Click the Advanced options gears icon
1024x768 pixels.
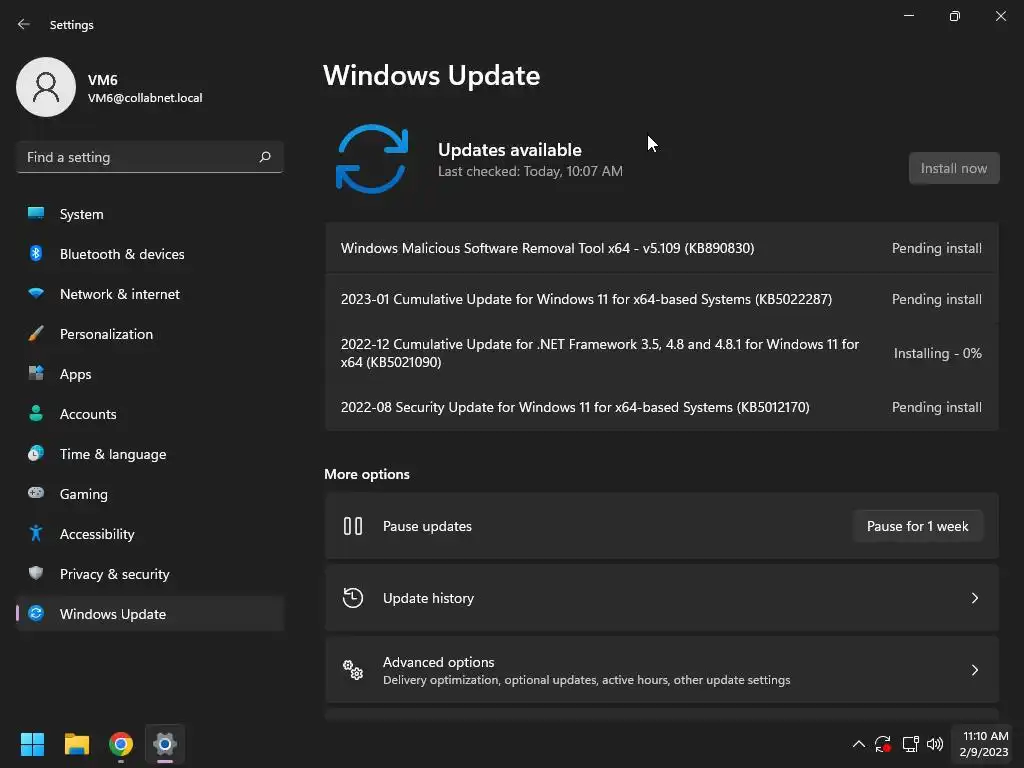[x=353, y=669]
